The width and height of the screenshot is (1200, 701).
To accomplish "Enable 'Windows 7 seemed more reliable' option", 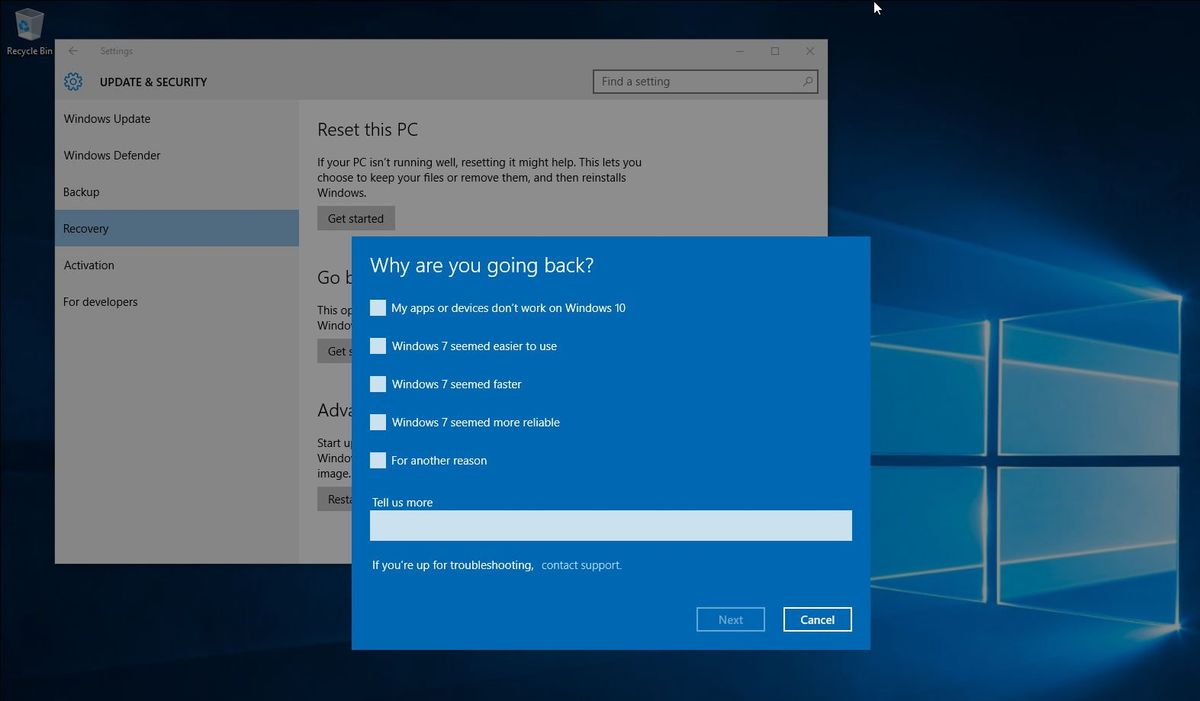I will click(378, 422).
